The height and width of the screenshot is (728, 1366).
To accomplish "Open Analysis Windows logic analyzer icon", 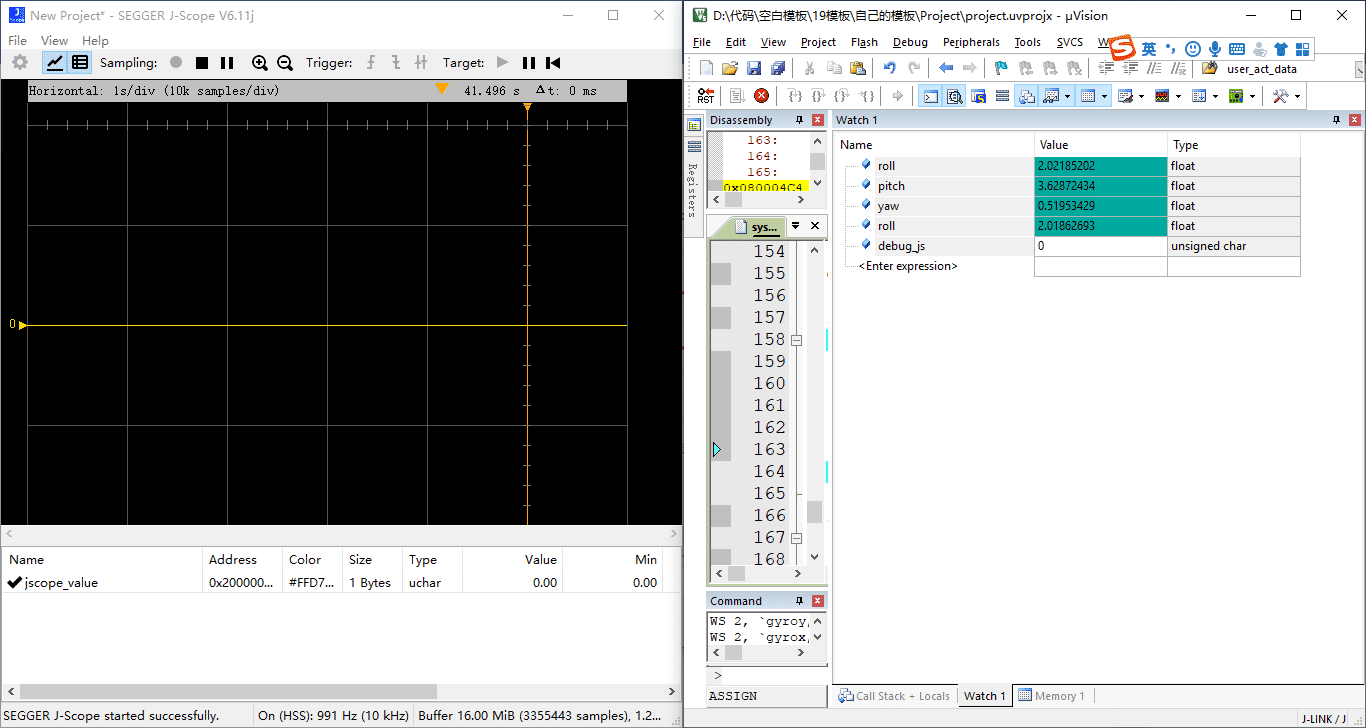I will [1162, 96].
